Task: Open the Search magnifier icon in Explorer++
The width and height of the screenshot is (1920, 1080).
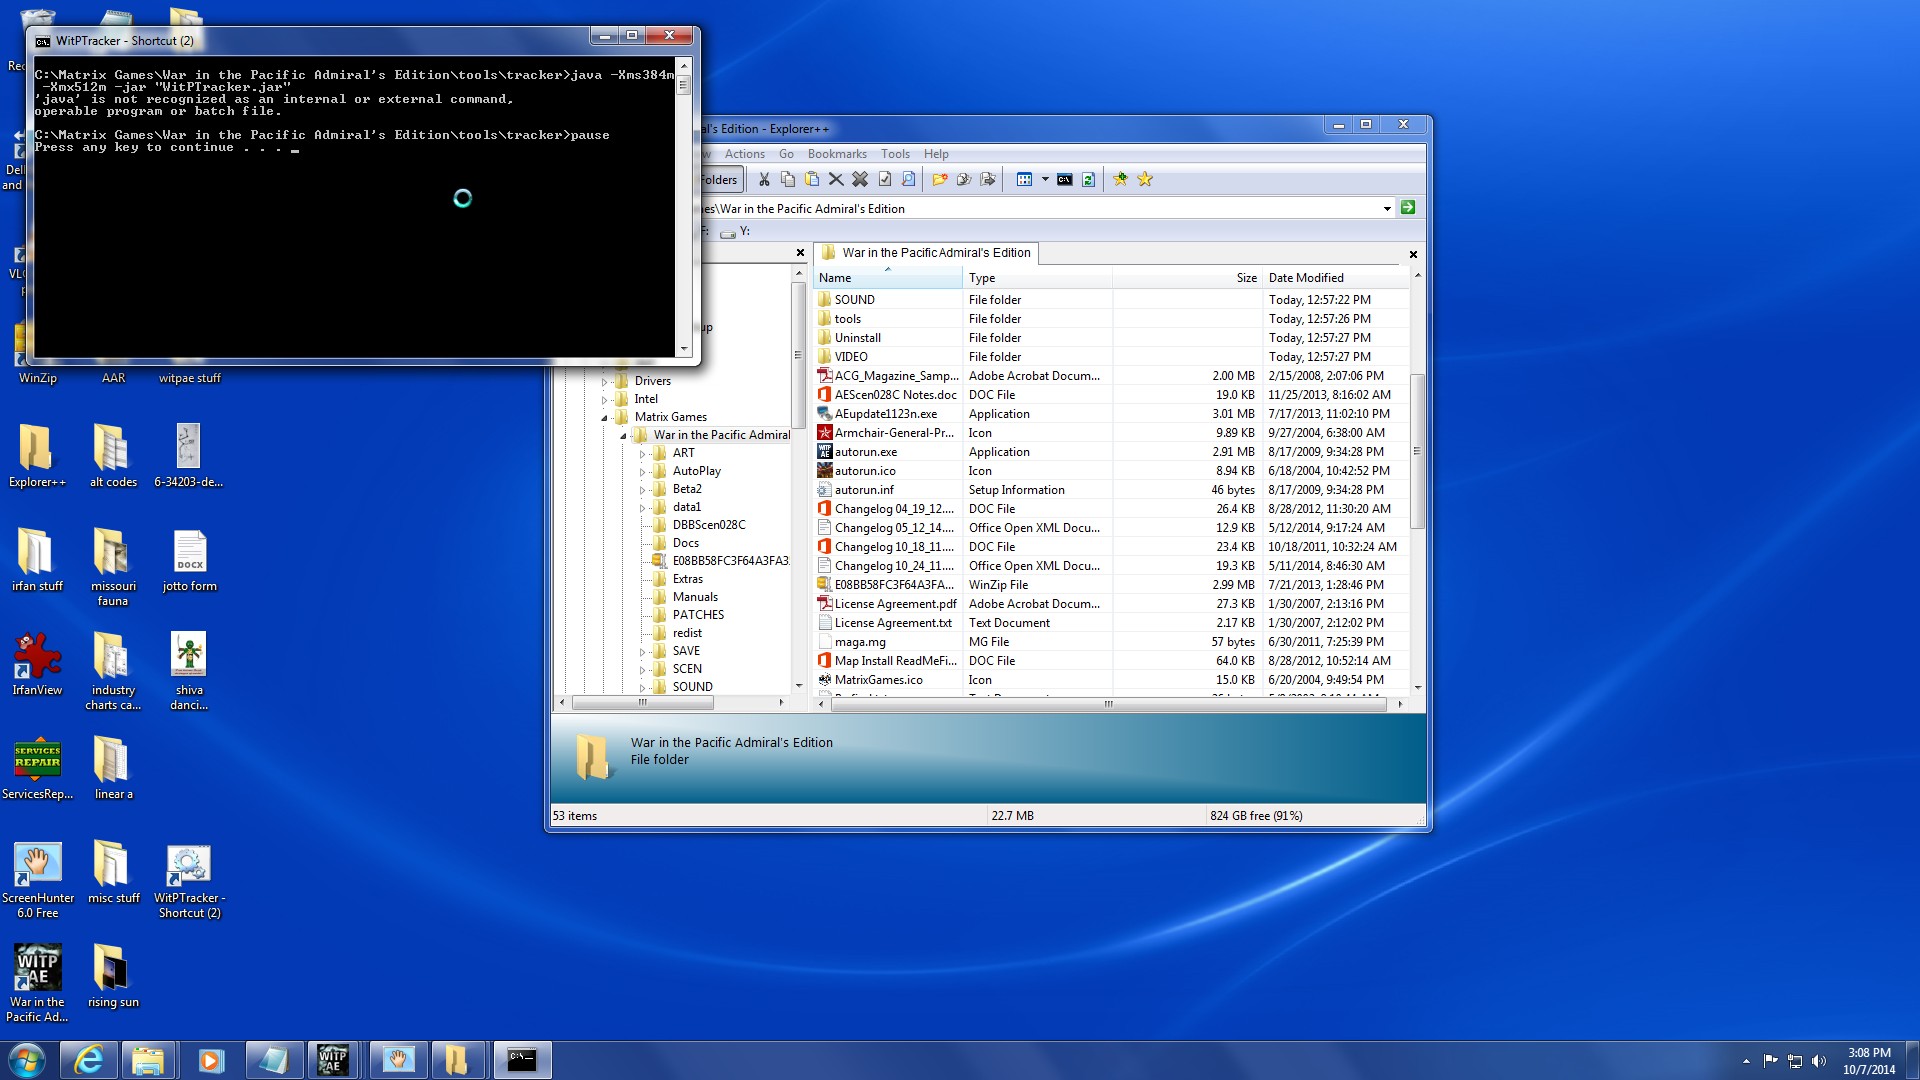Action: pyautogui.click(x=908, y=180)
